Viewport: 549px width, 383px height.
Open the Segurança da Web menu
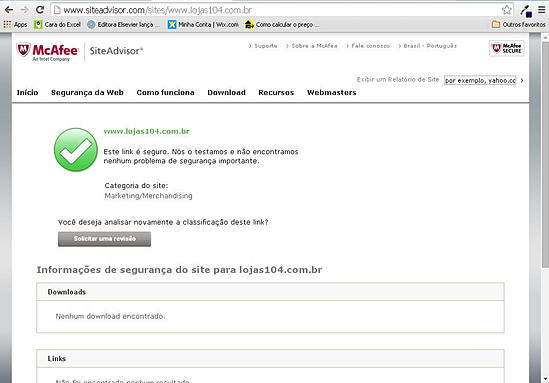[x=87, y=92]
